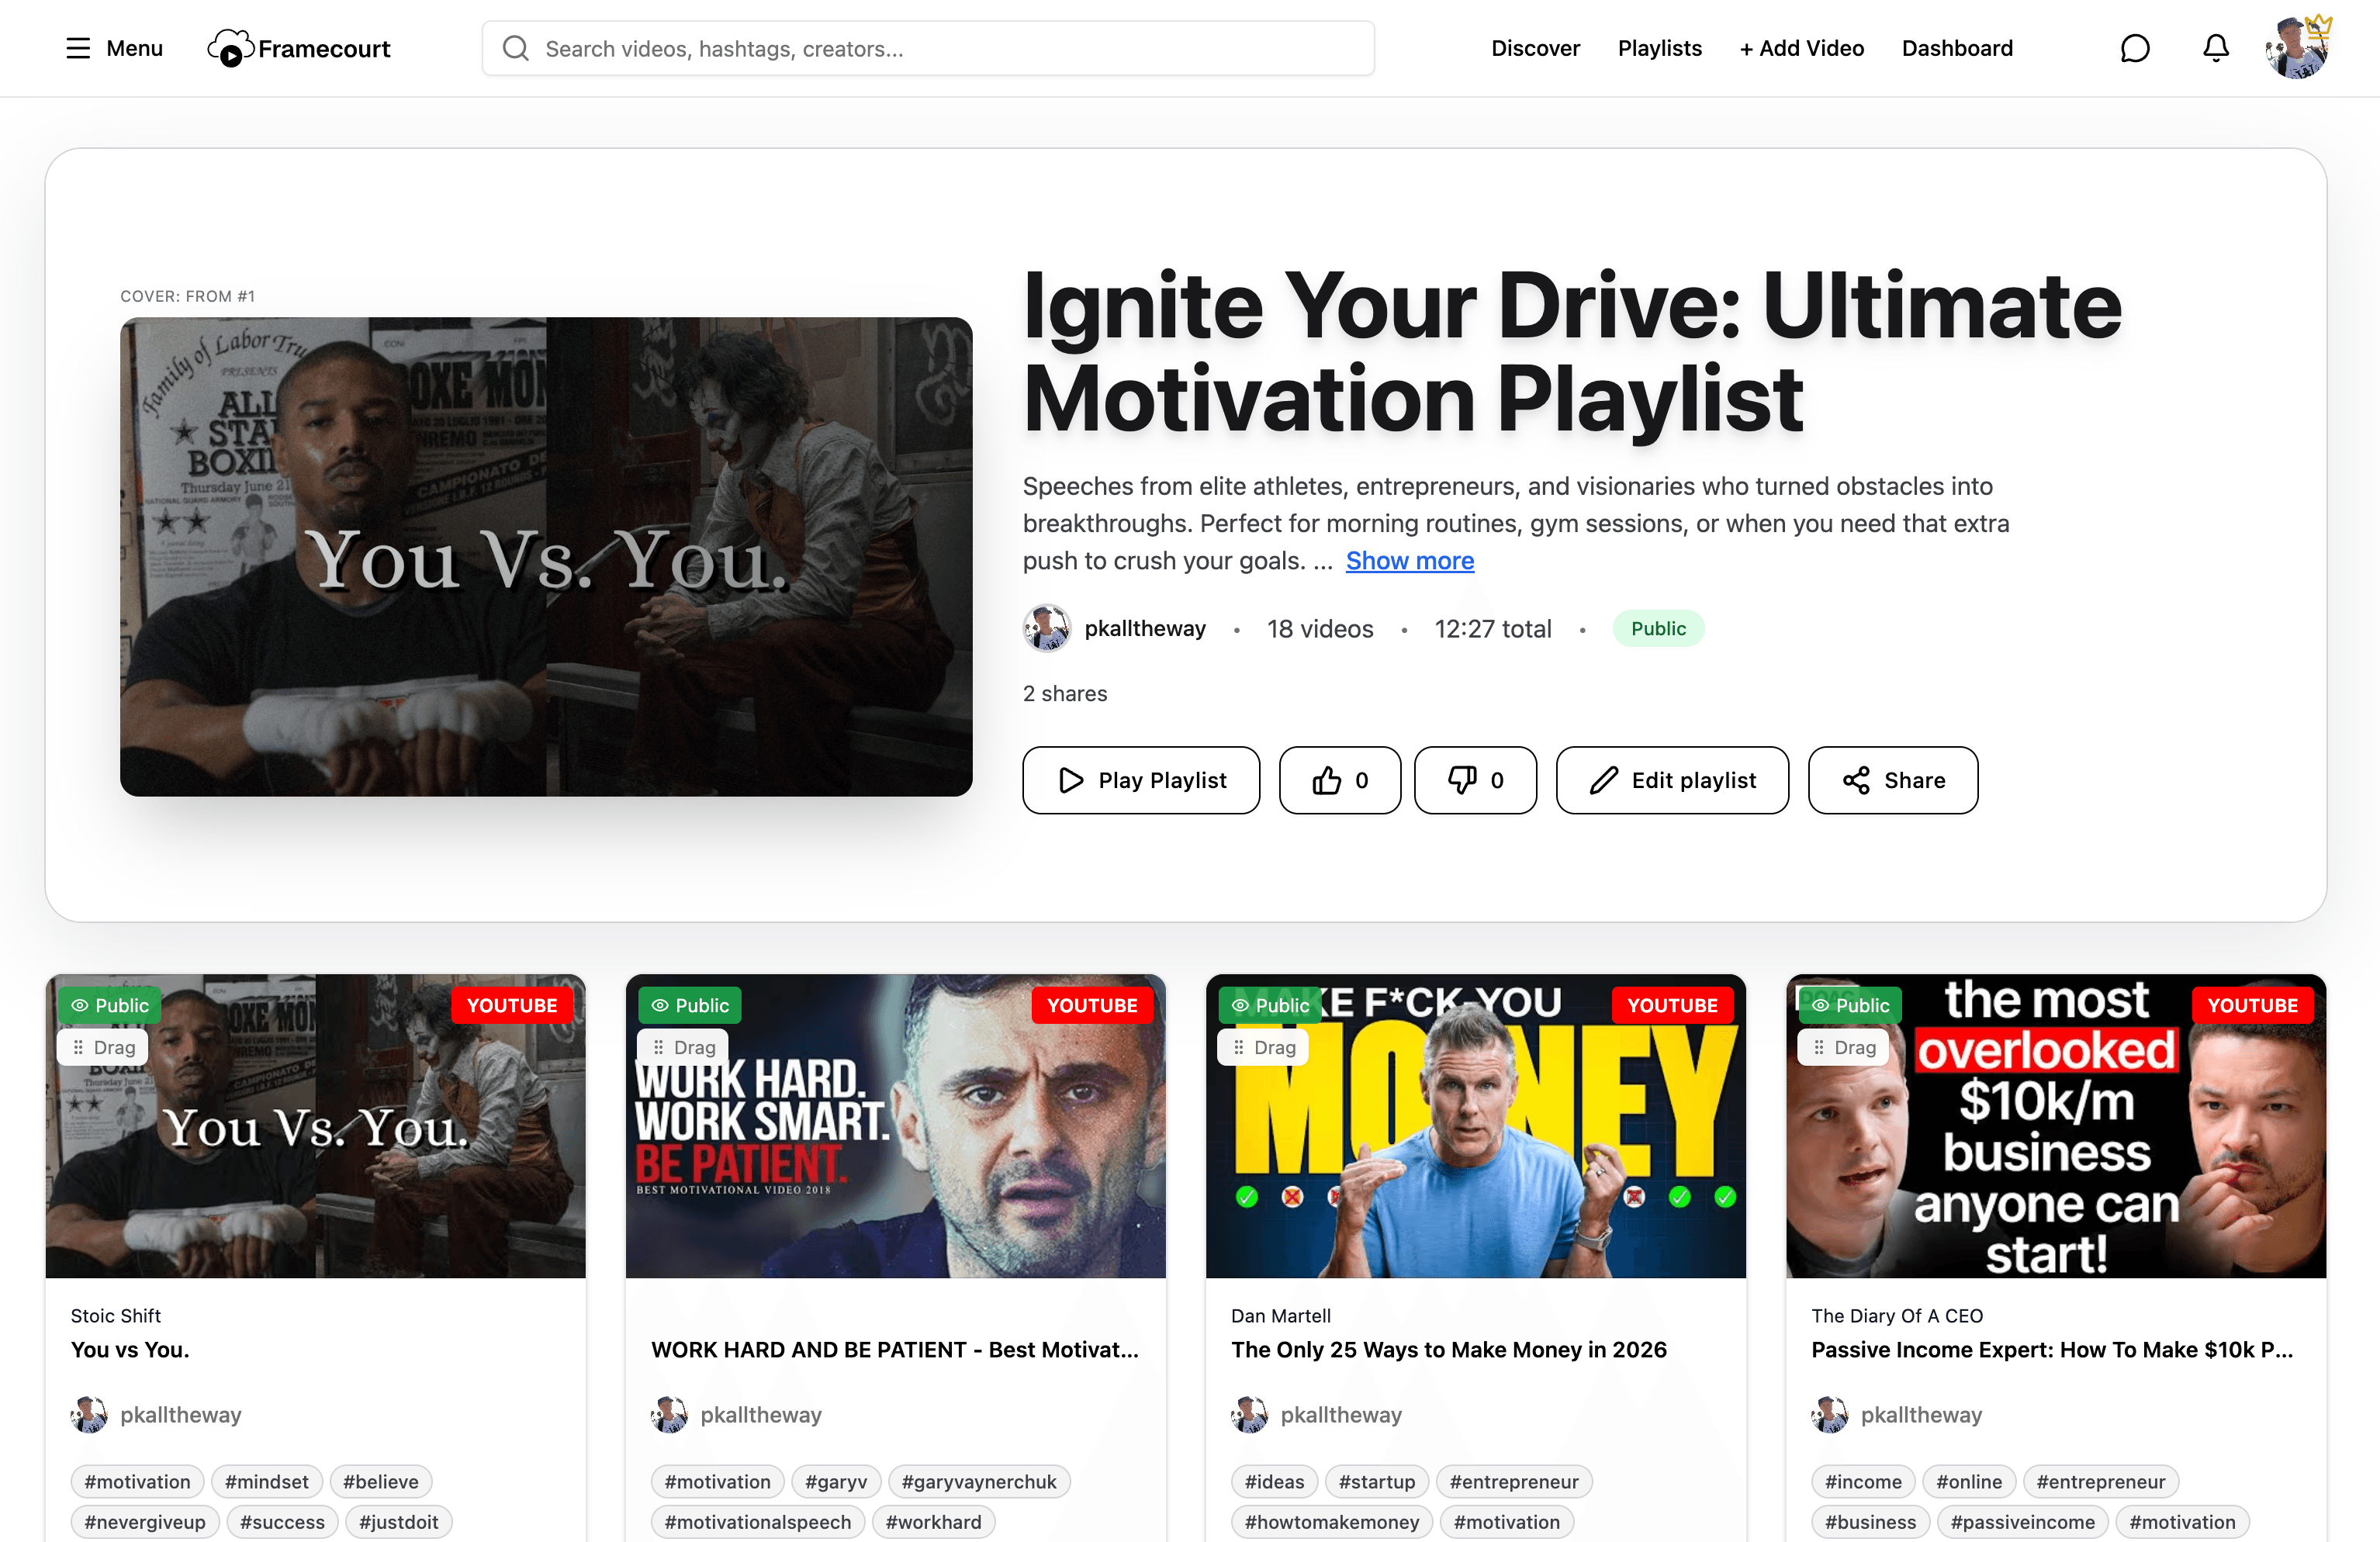Screen dimensions: 2380x1542
Task: Click the Framecourt logo
Action: point(299,48)
